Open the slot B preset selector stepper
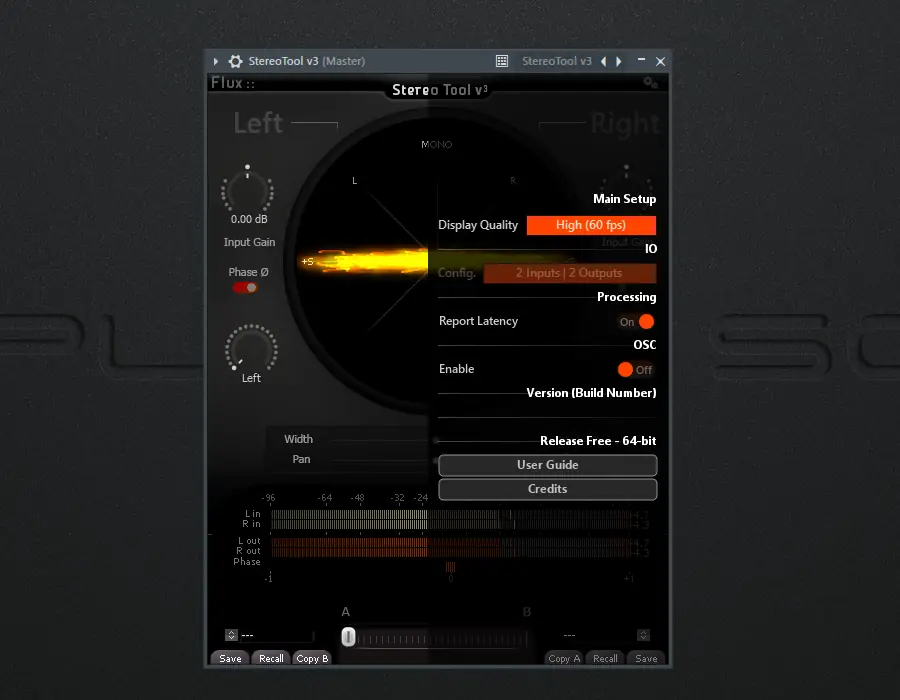This screenshot has width=900, height=700. coord(643,635)
